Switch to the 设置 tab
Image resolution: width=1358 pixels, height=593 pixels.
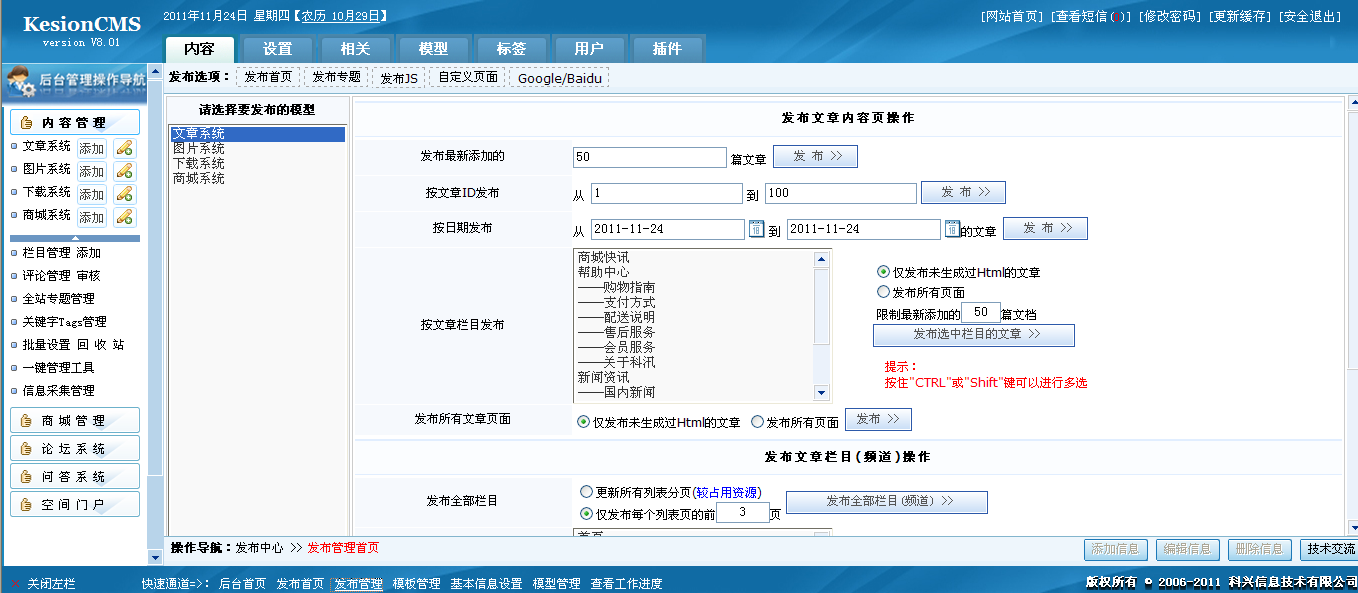point(275,47)
